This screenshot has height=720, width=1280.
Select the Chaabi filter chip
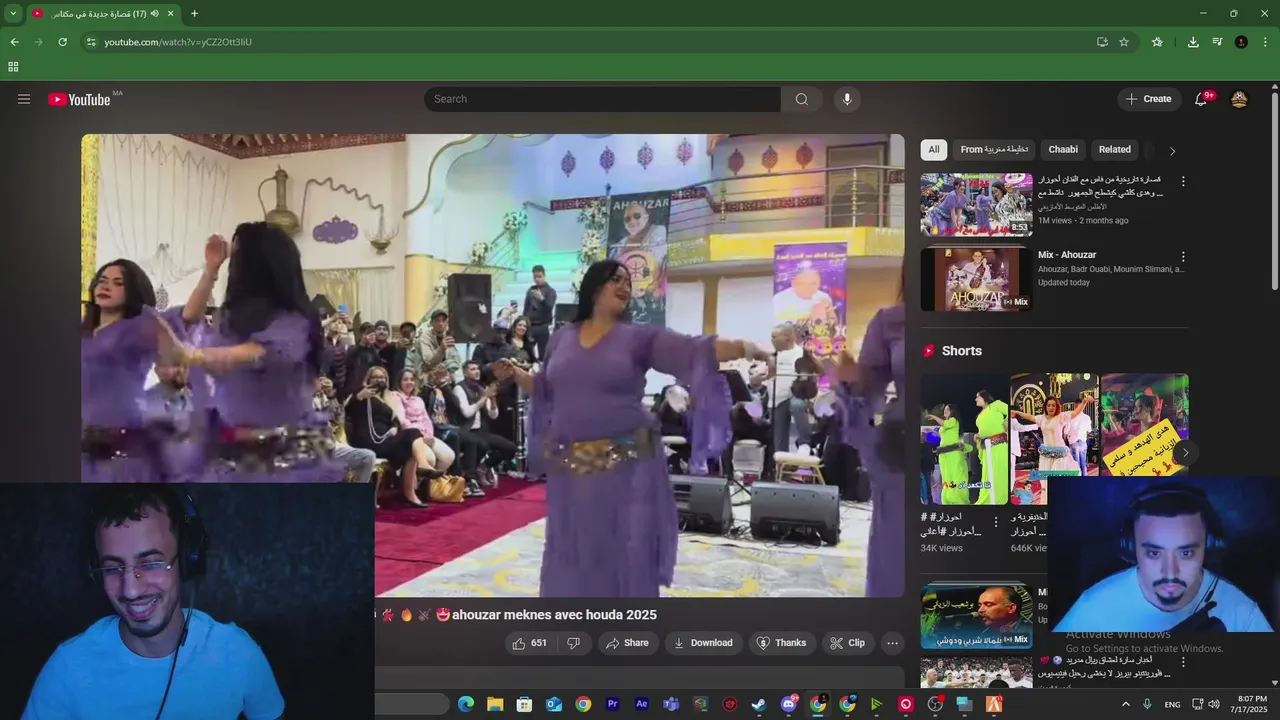pyautogui.click(x=1063, y=150)
